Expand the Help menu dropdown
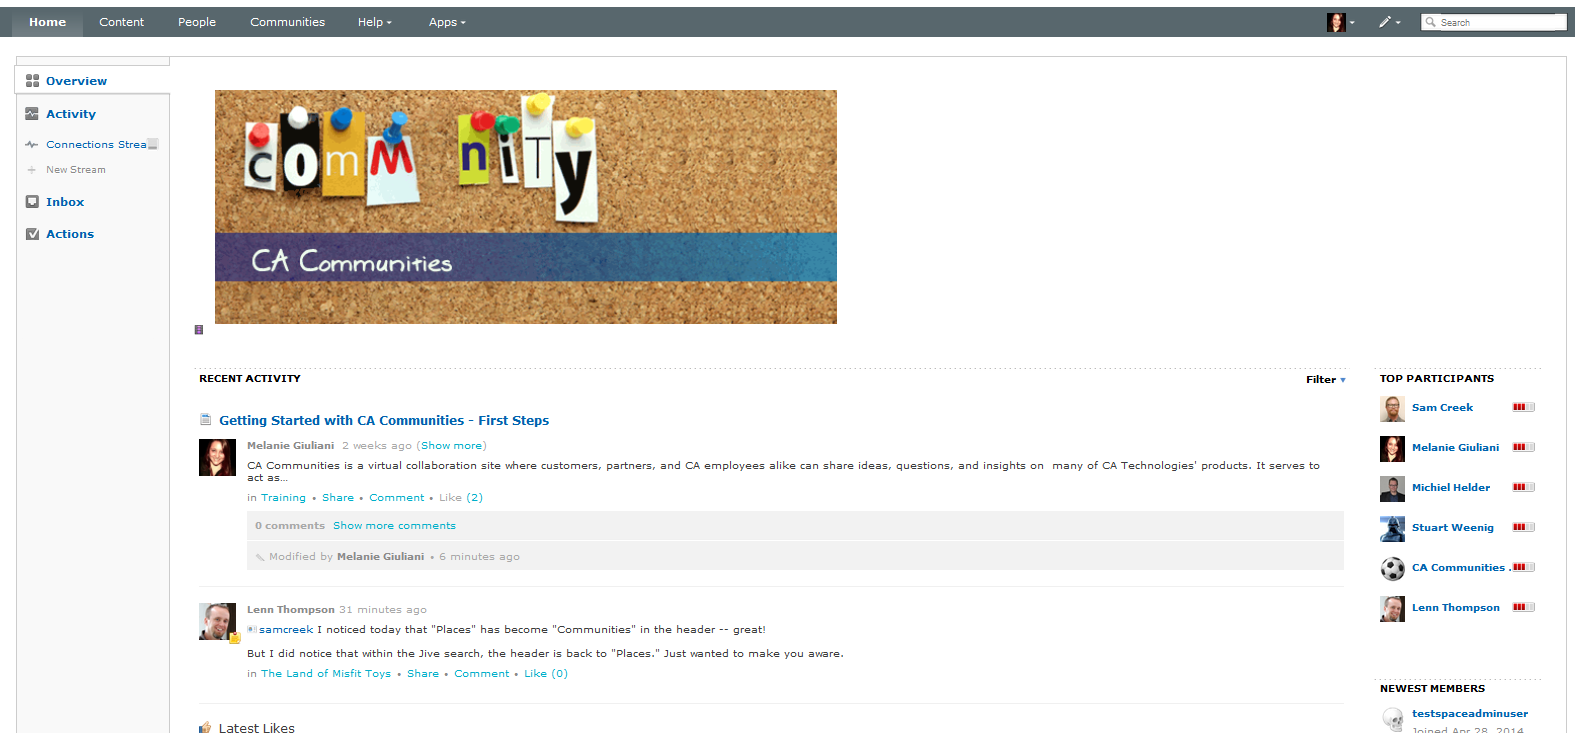Screen dimensions: 1575x733 coord(375,22)
